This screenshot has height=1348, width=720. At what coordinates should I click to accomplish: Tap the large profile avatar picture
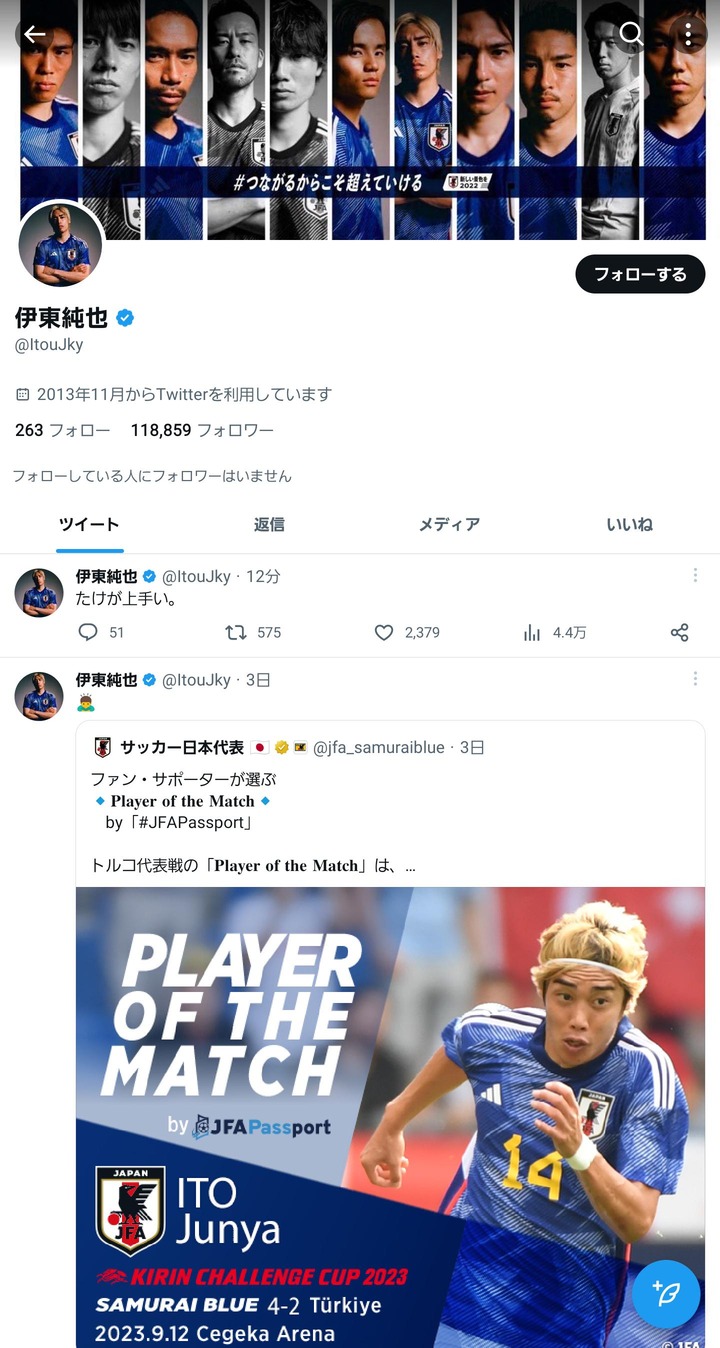[x=61, y=245]
